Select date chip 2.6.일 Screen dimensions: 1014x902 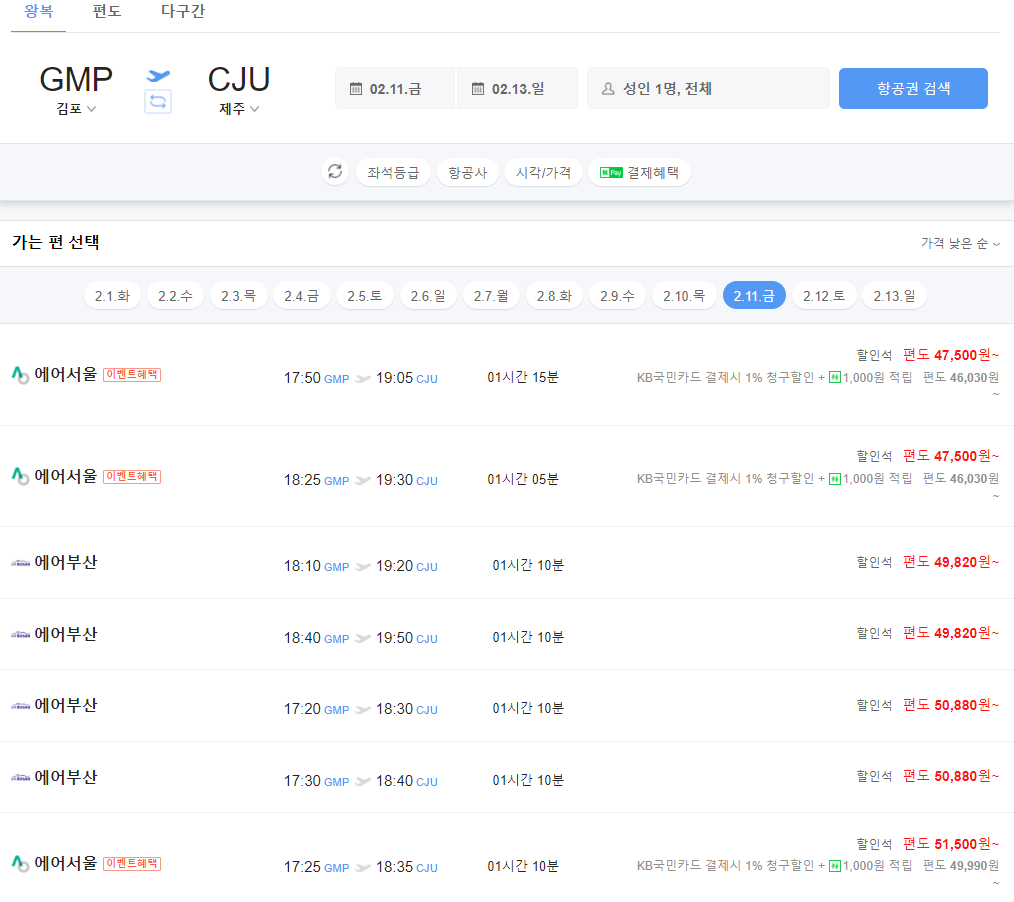pyautogui.click(x=427, y=296)
